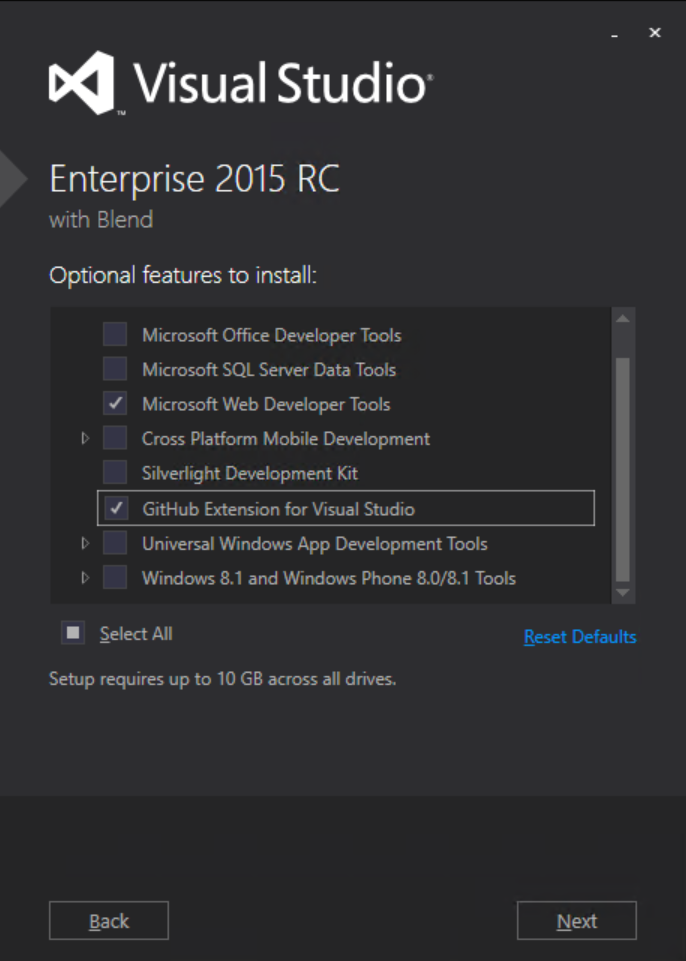
Task: Expand Cross Platform Mobile Development node
Action: coord(85,438)
